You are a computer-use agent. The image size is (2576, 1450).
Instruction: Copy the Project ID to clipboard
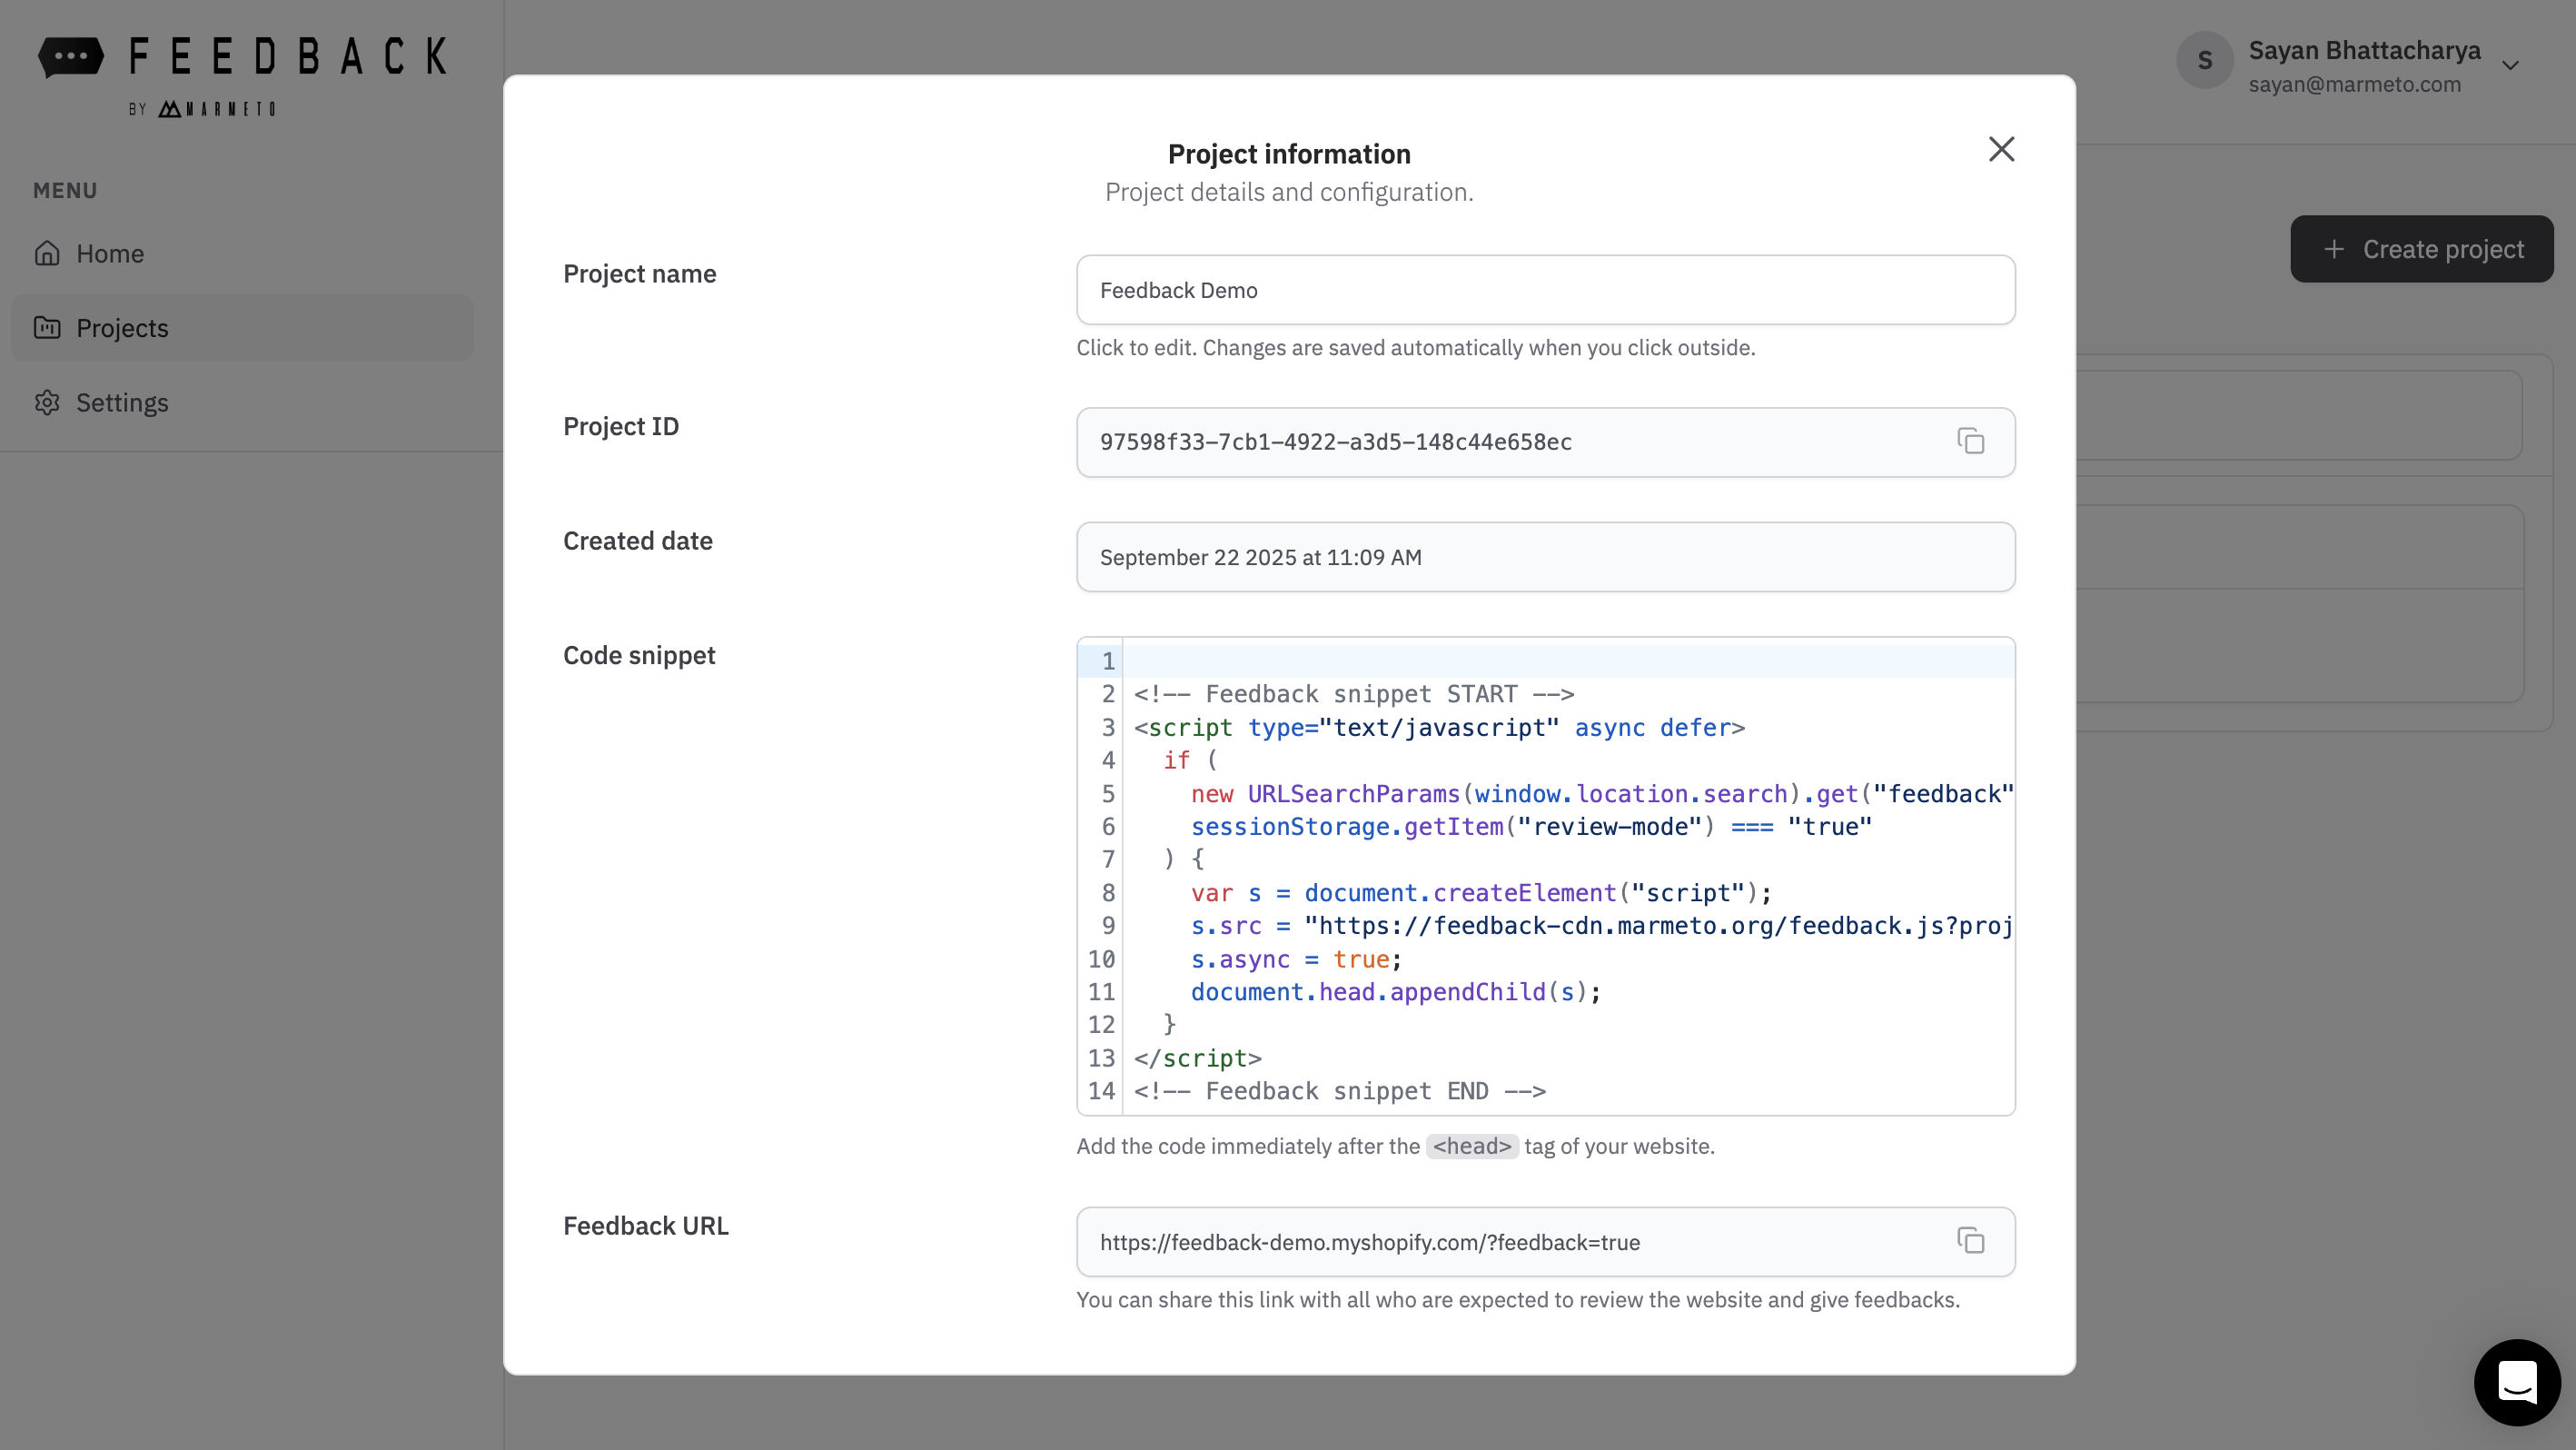coord(1970,441)
